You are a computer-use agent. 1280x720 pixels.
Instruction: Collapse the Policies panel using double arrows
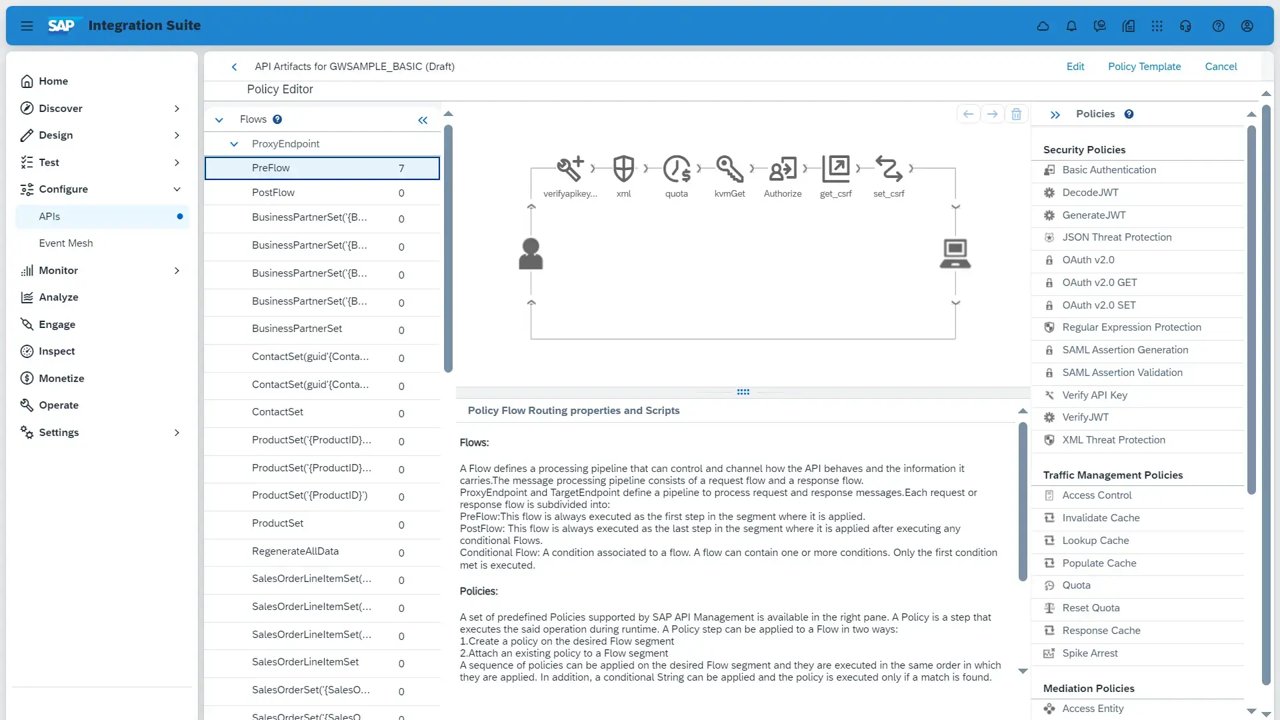tap(1055, 115)
